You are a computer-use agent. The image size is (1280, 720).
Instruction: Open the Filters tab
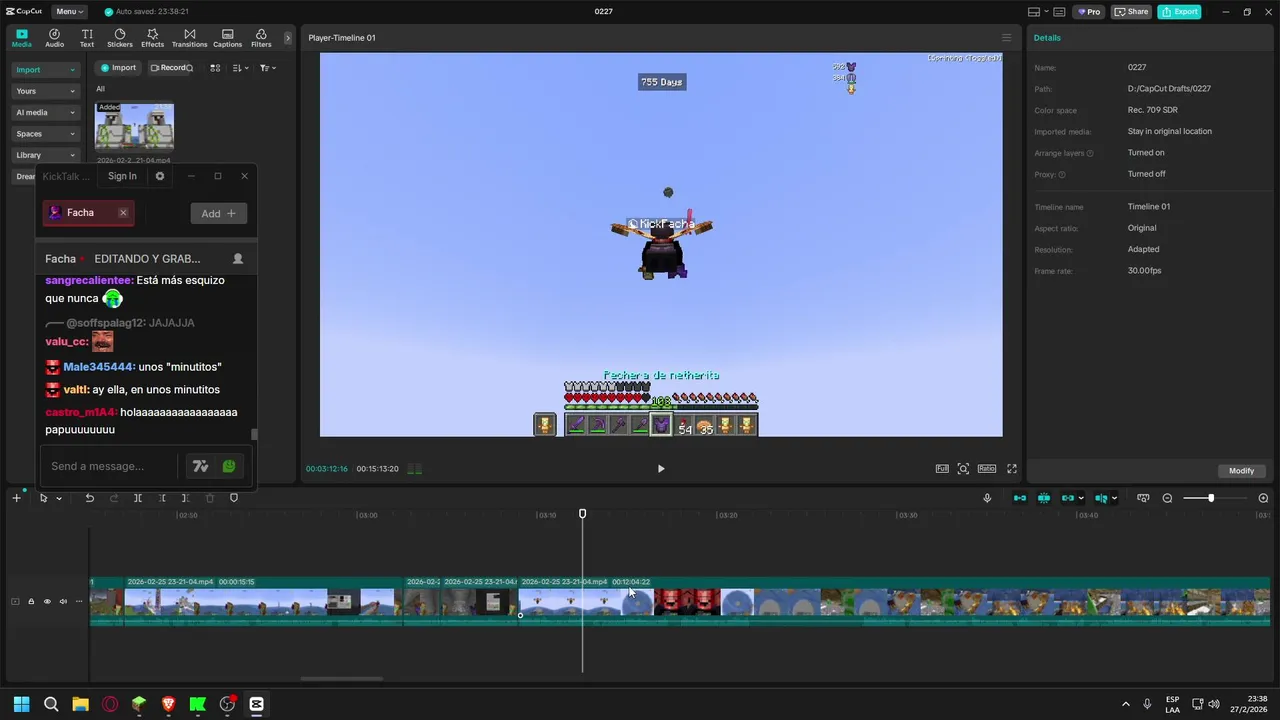click(261, 38)
